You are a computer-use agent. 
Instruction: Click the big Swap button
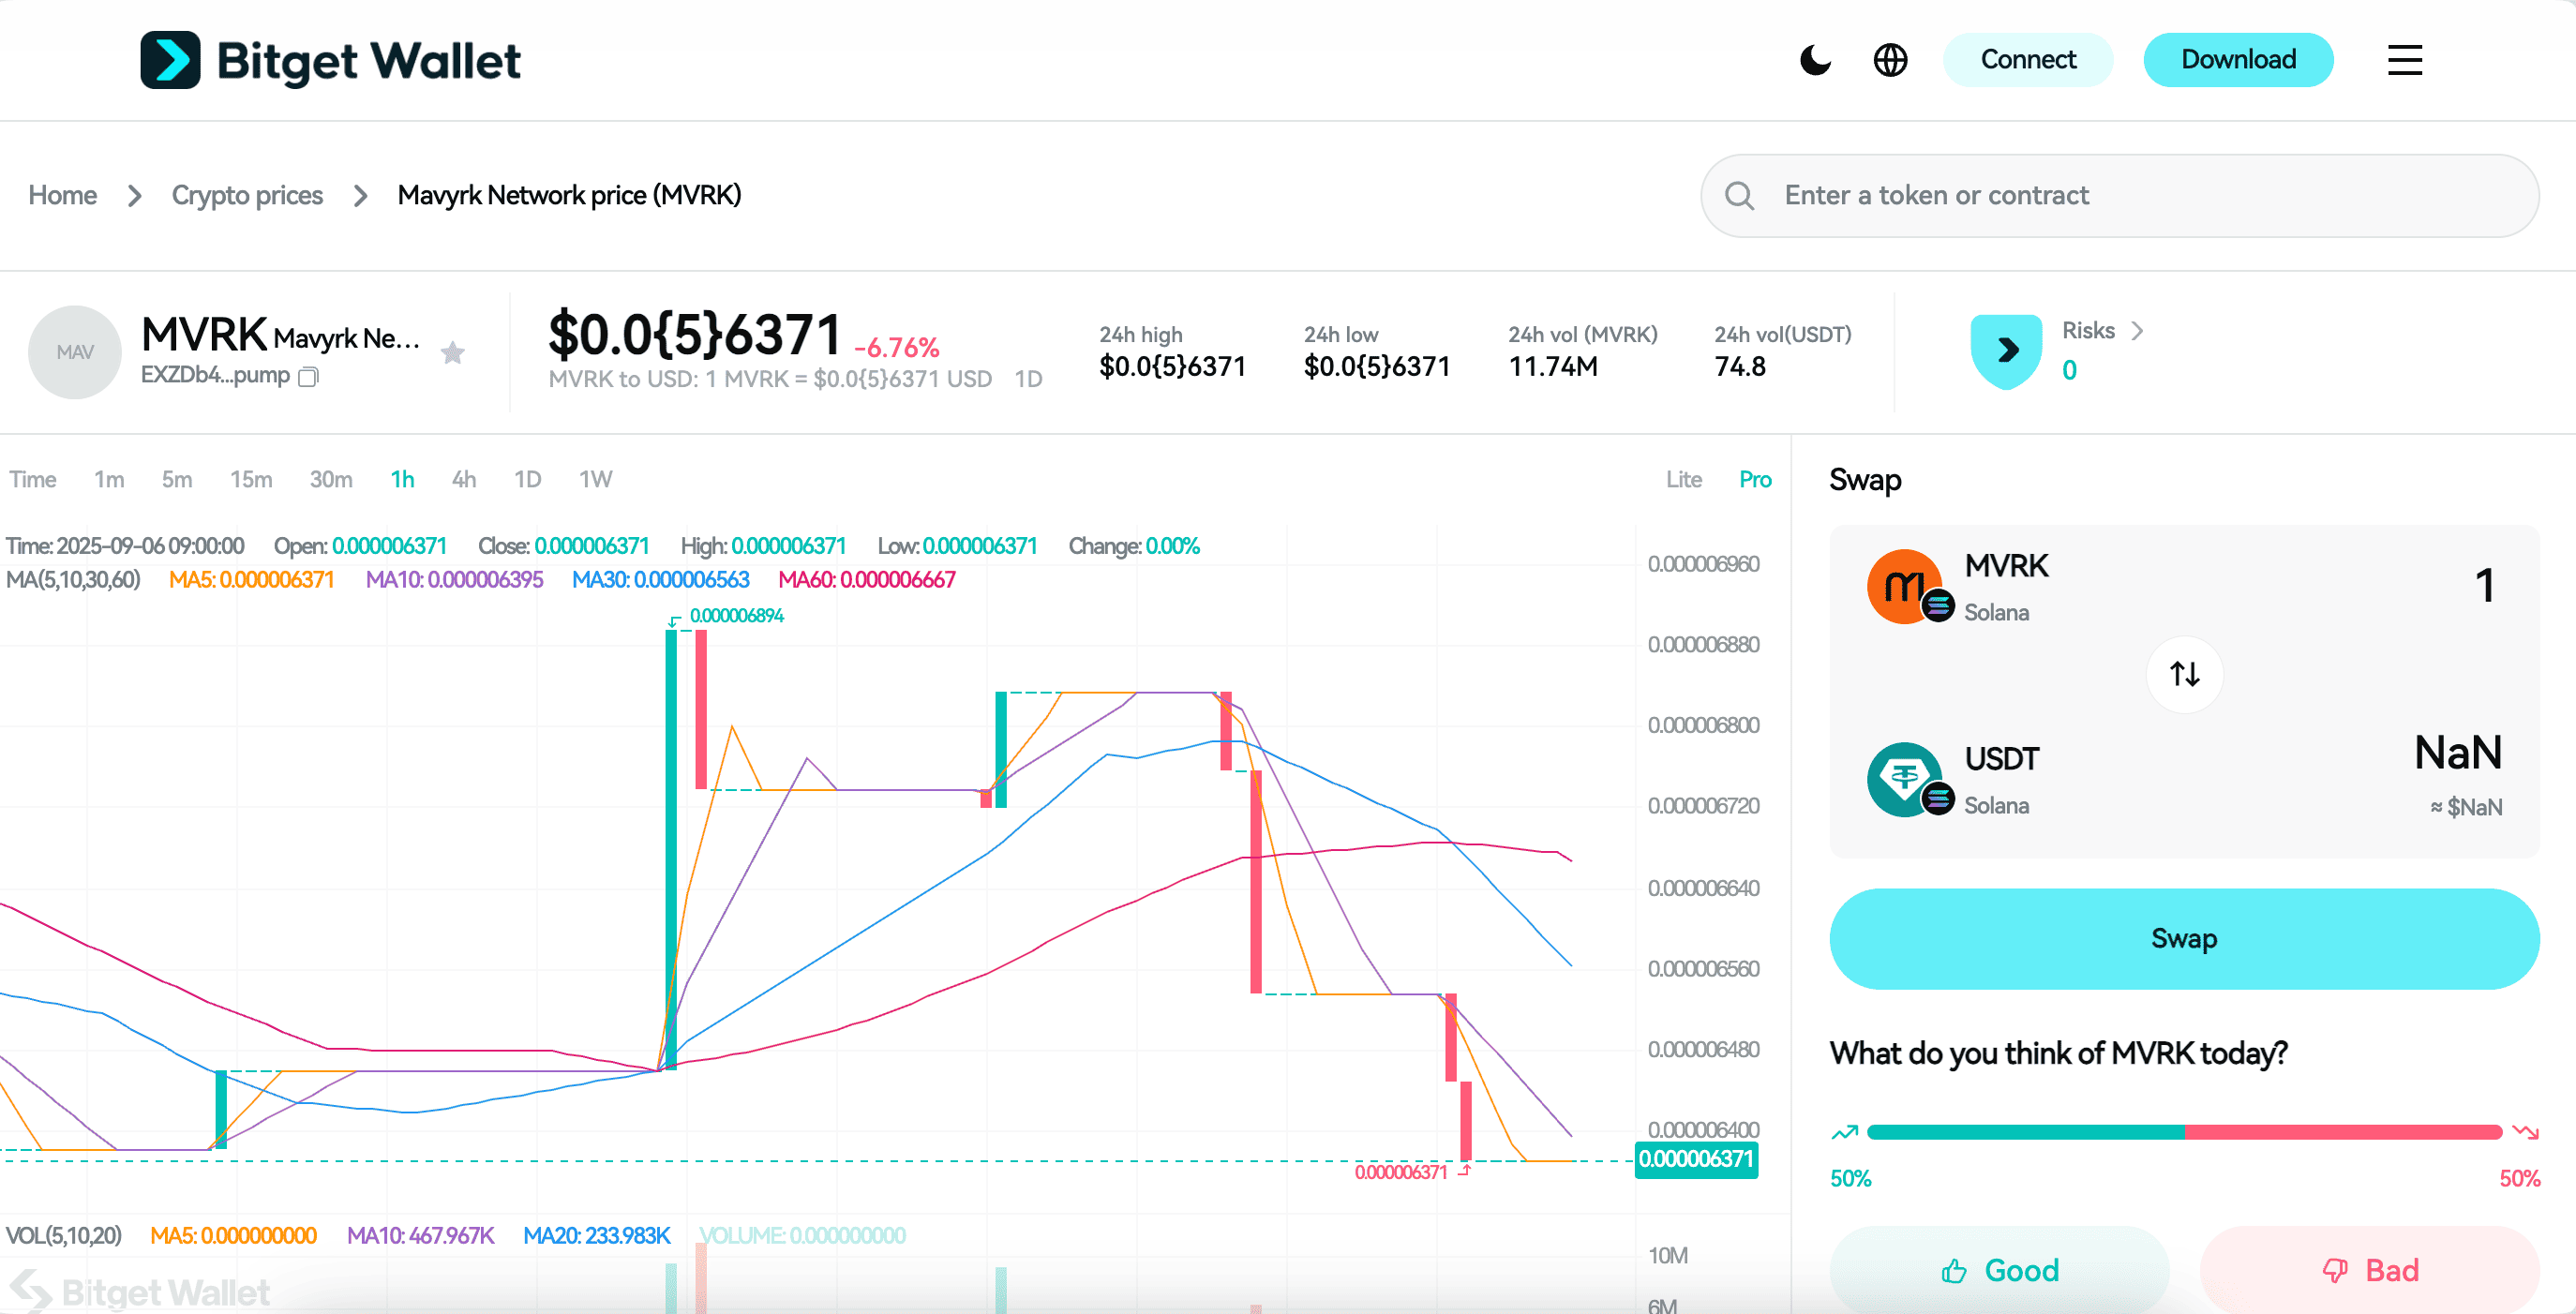pyautogui.click(x=2184, y=938)
